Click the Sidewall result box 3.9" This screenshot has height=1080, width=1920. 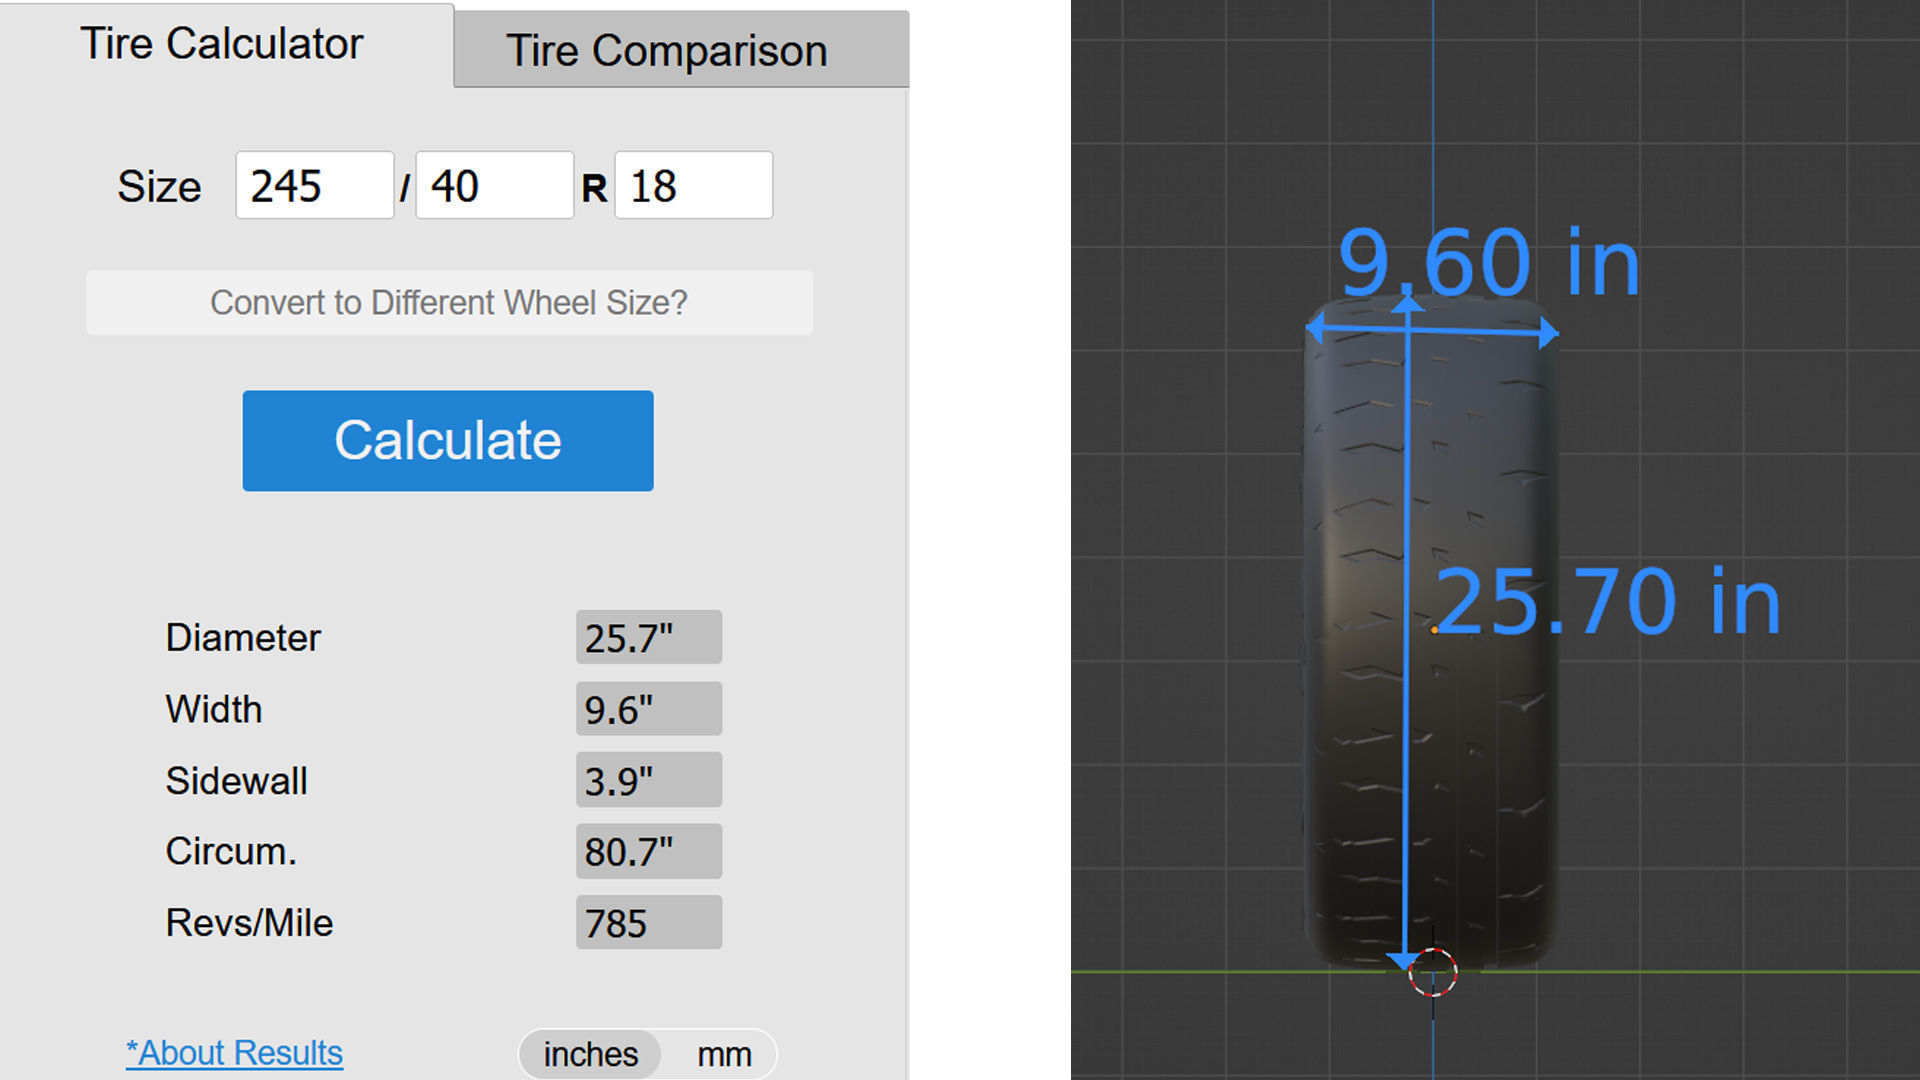coord(648,780)
